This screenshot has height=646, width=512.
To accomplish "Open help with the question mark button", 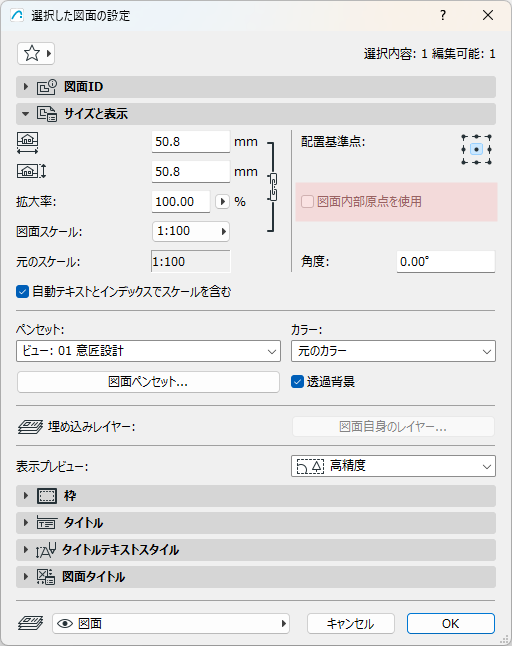I will (x=443, y=15).
